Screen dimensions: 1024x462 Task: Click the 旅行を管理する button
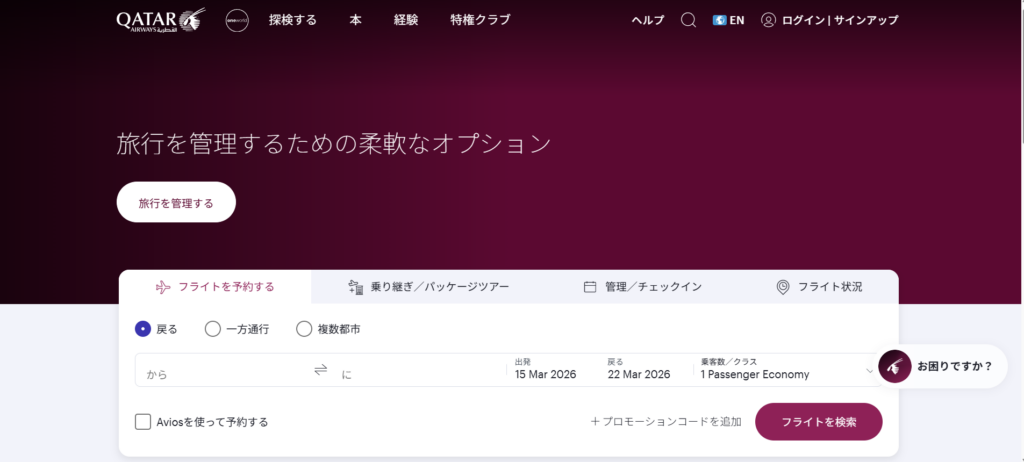pos(176,203)
